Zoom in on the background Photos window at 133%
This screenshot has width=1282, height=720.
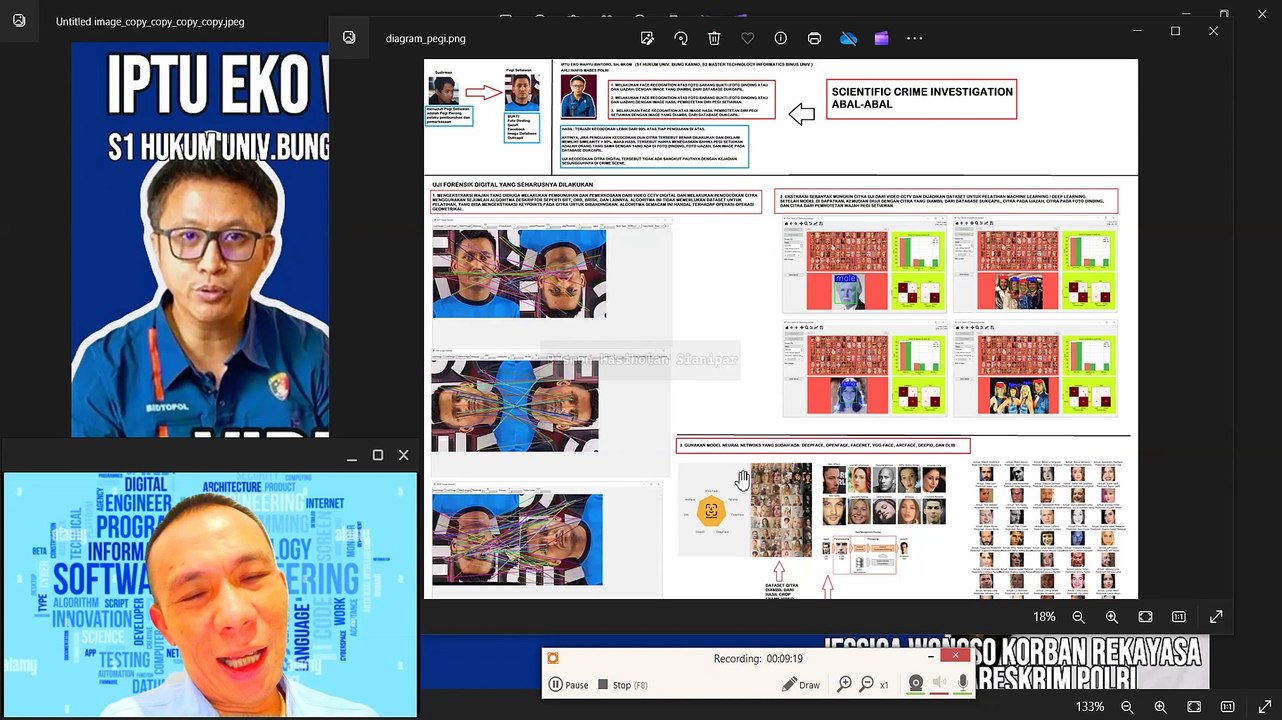(1160, 707)
